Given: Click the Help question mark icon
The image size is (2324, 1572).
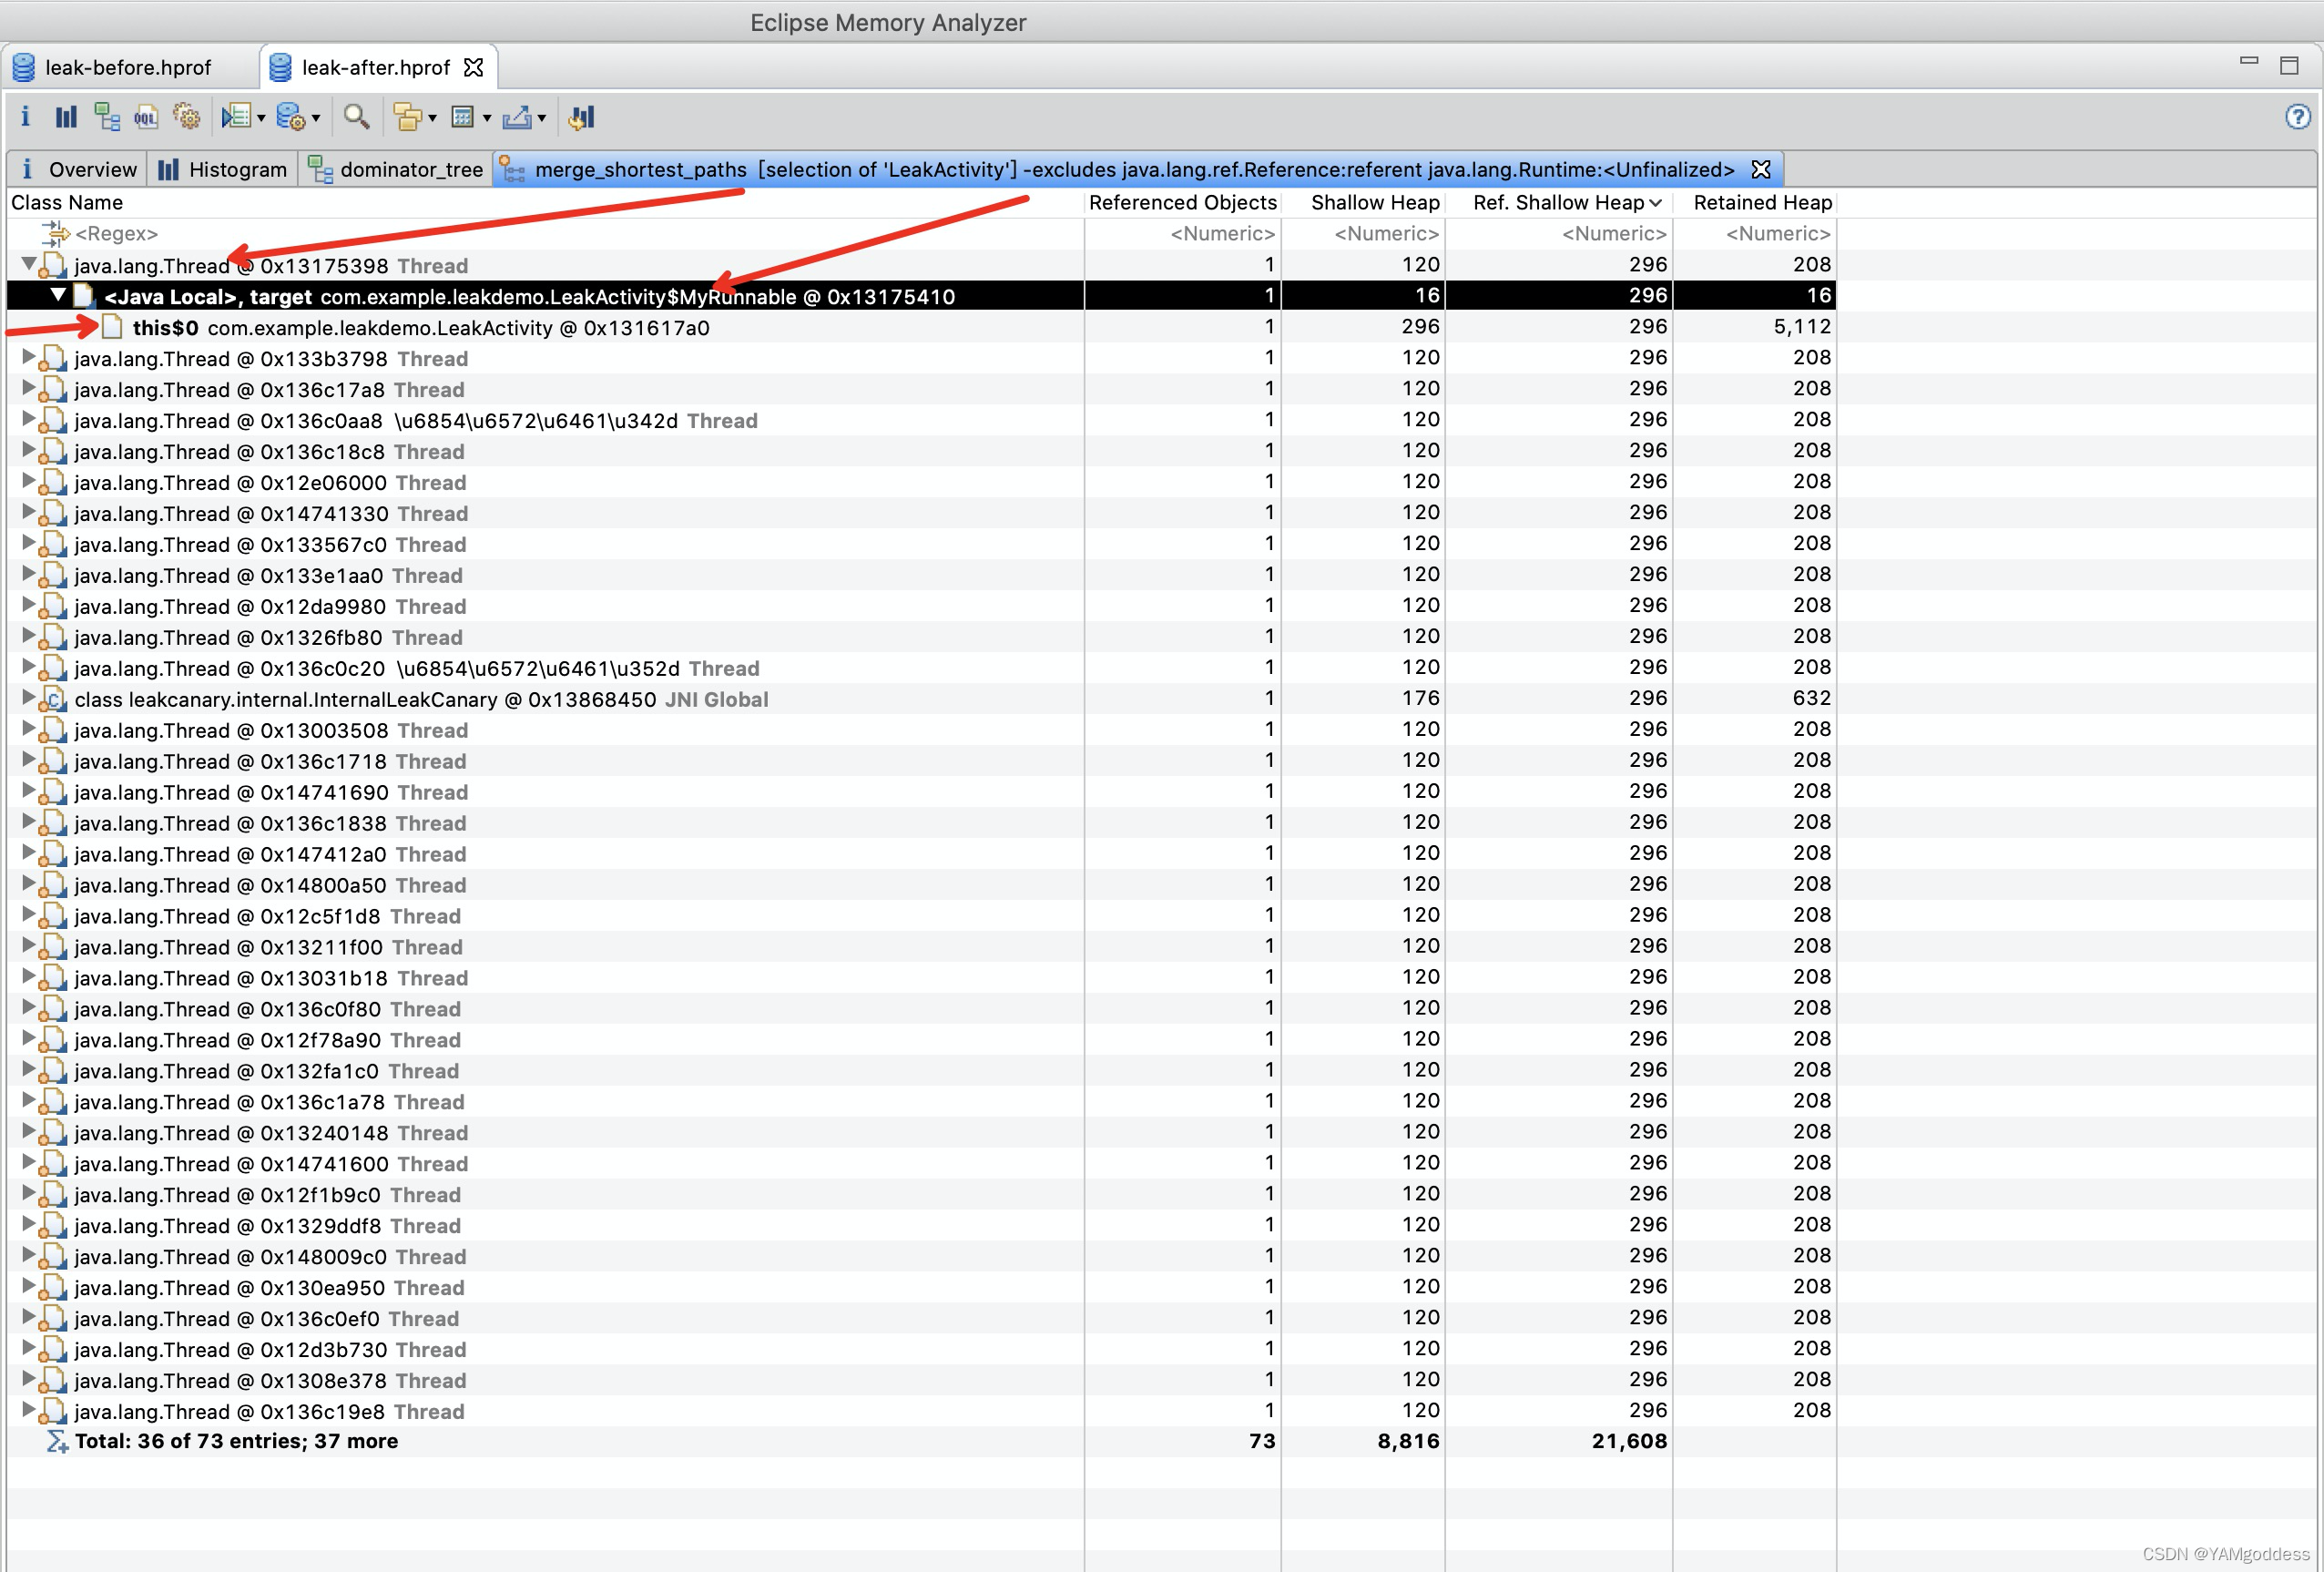Looking at the screenshot, I should [2298, 117].
